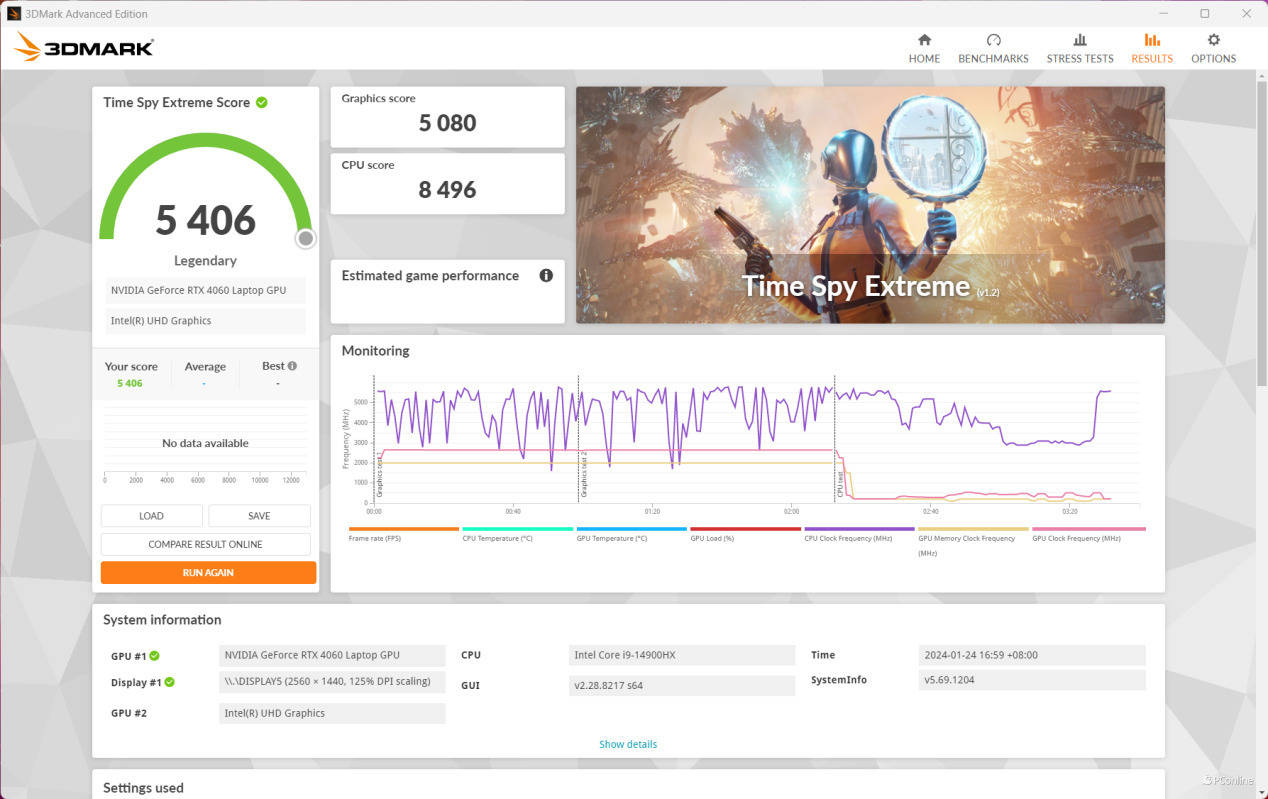Toggle GPU Load (%) legend entry
The height and width of the screenshot is (799, 1268).
(745, 535)
